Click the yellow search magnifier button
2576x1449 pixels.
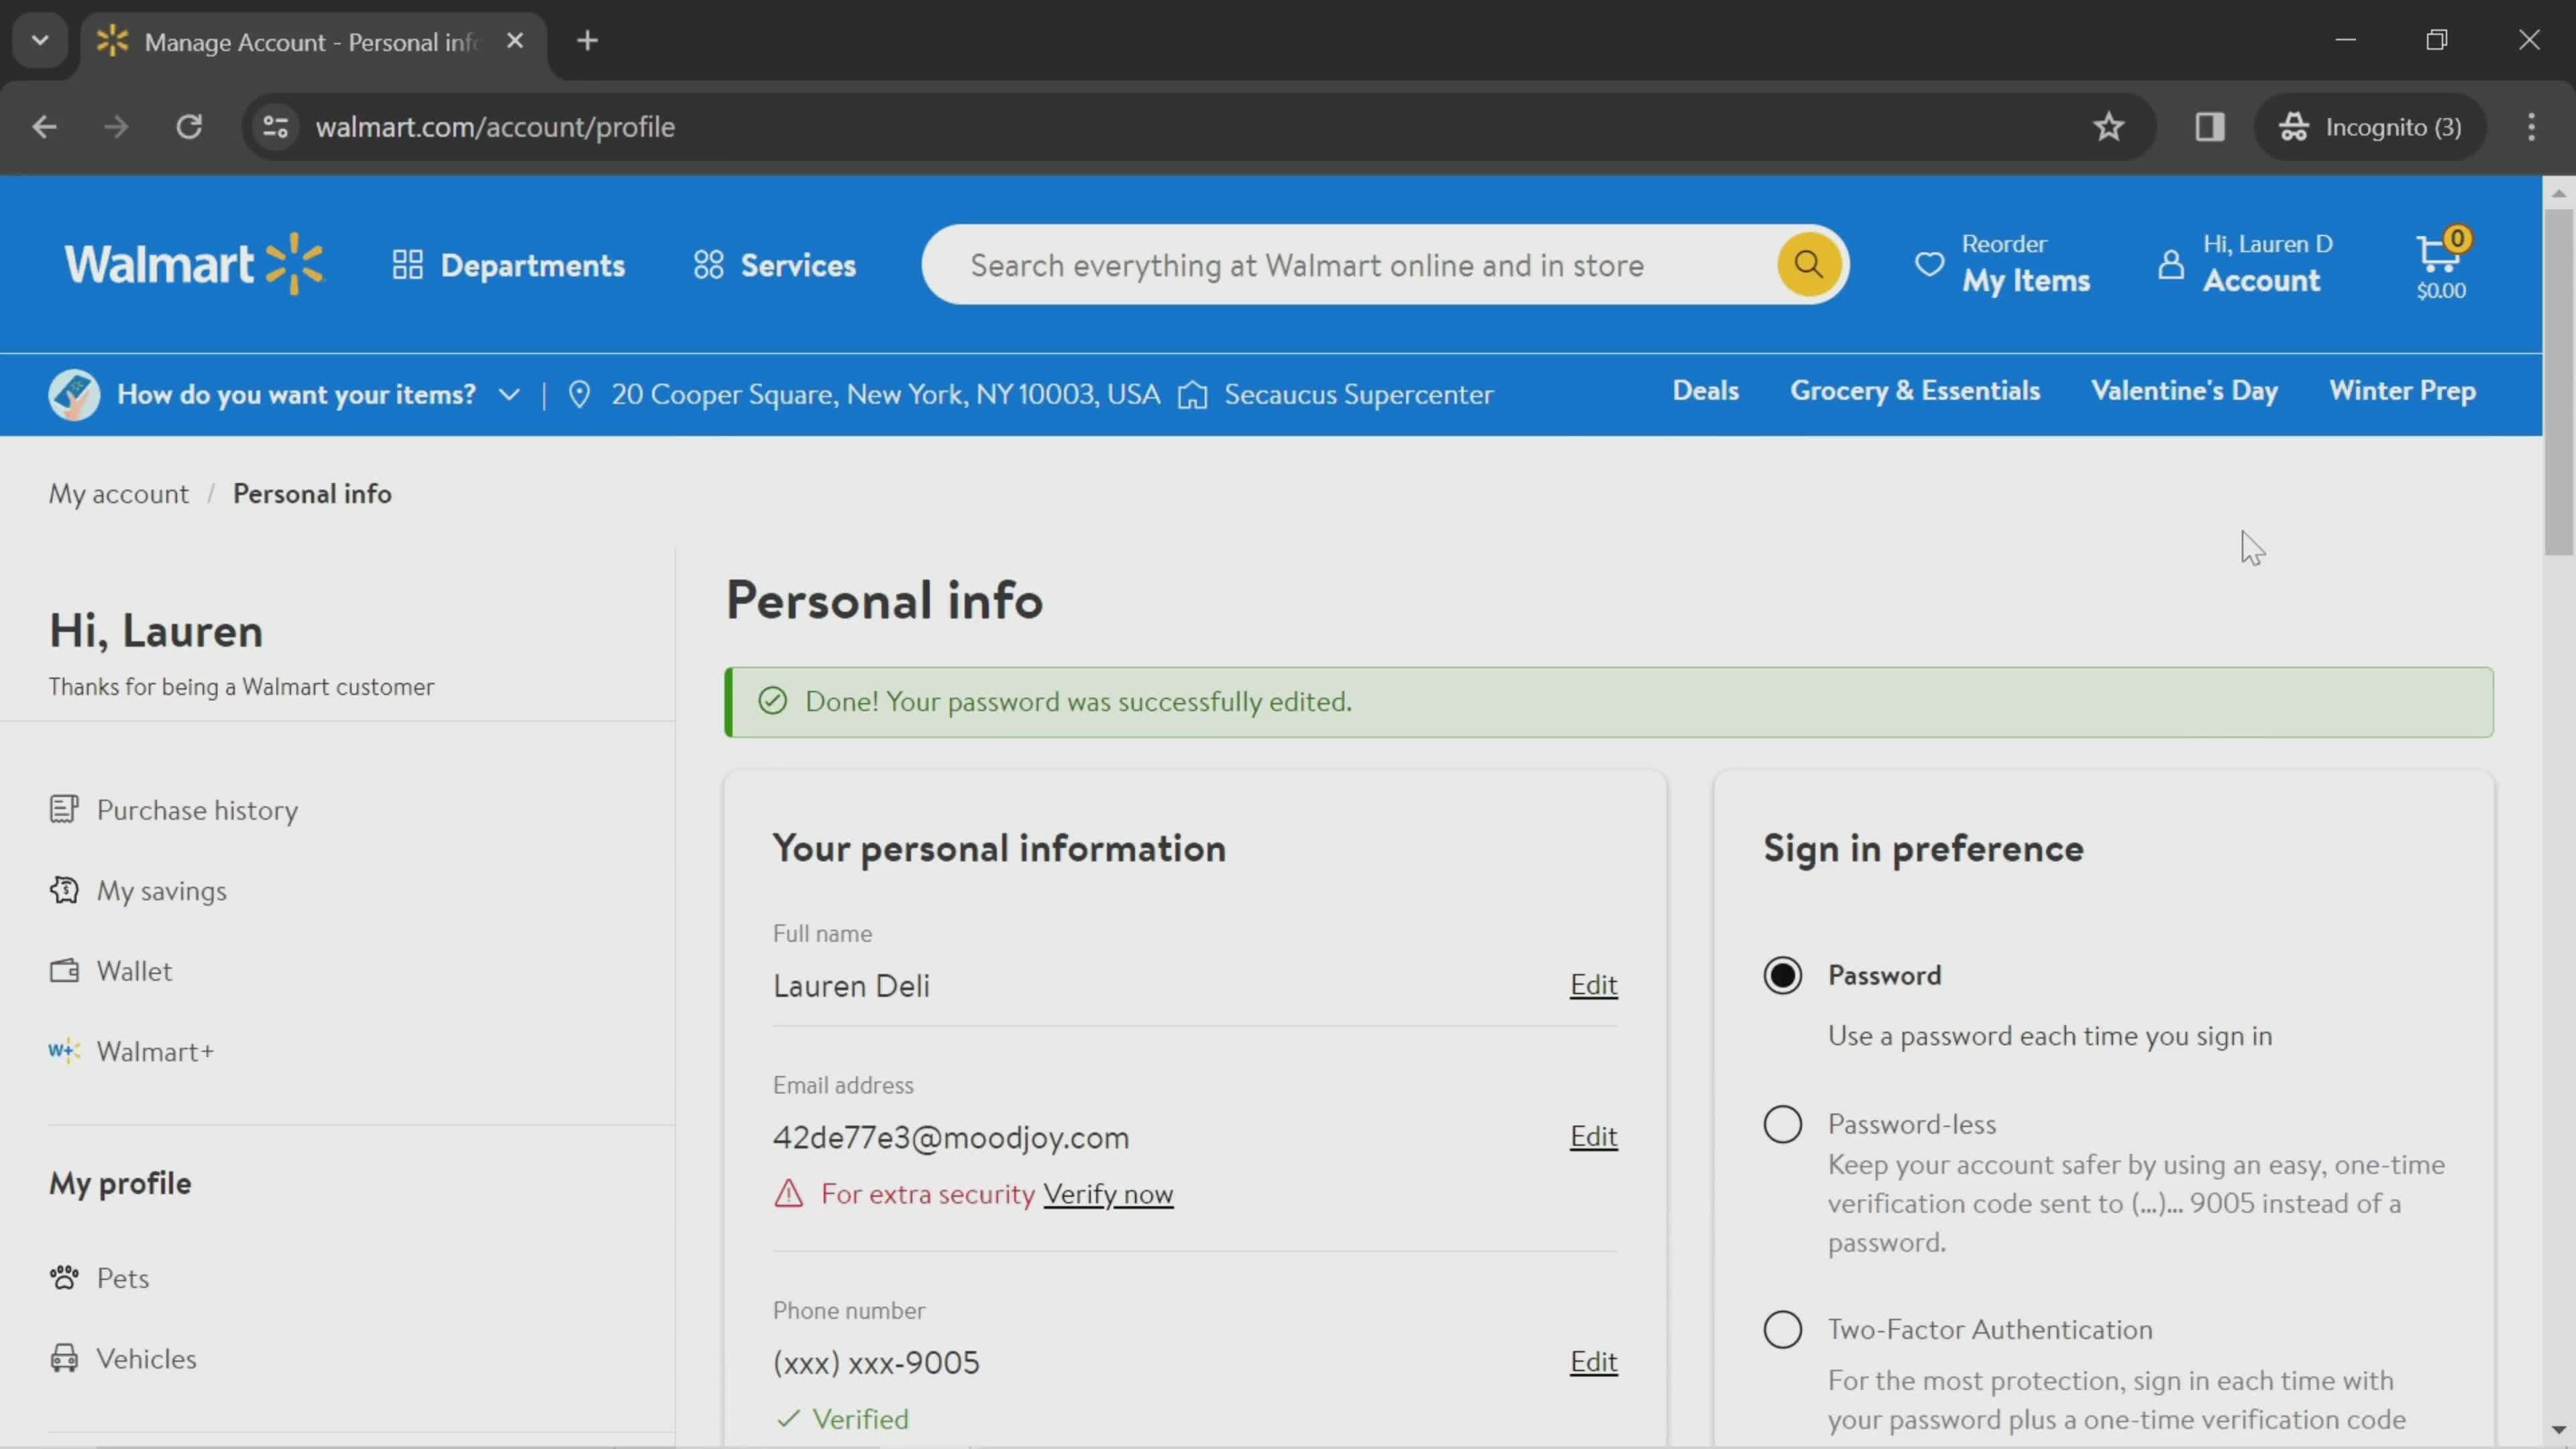click(x=1808, y=264)
